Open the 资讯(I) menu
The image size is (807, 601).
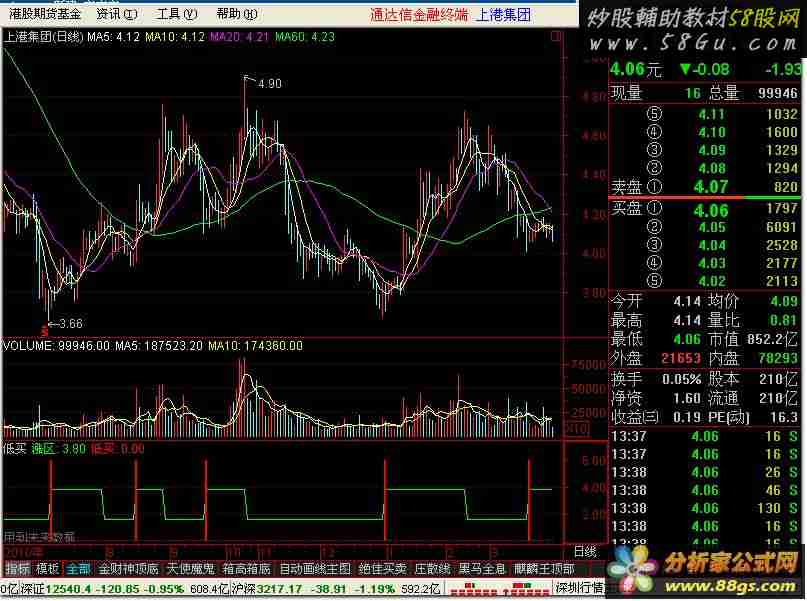coord(117,14)
